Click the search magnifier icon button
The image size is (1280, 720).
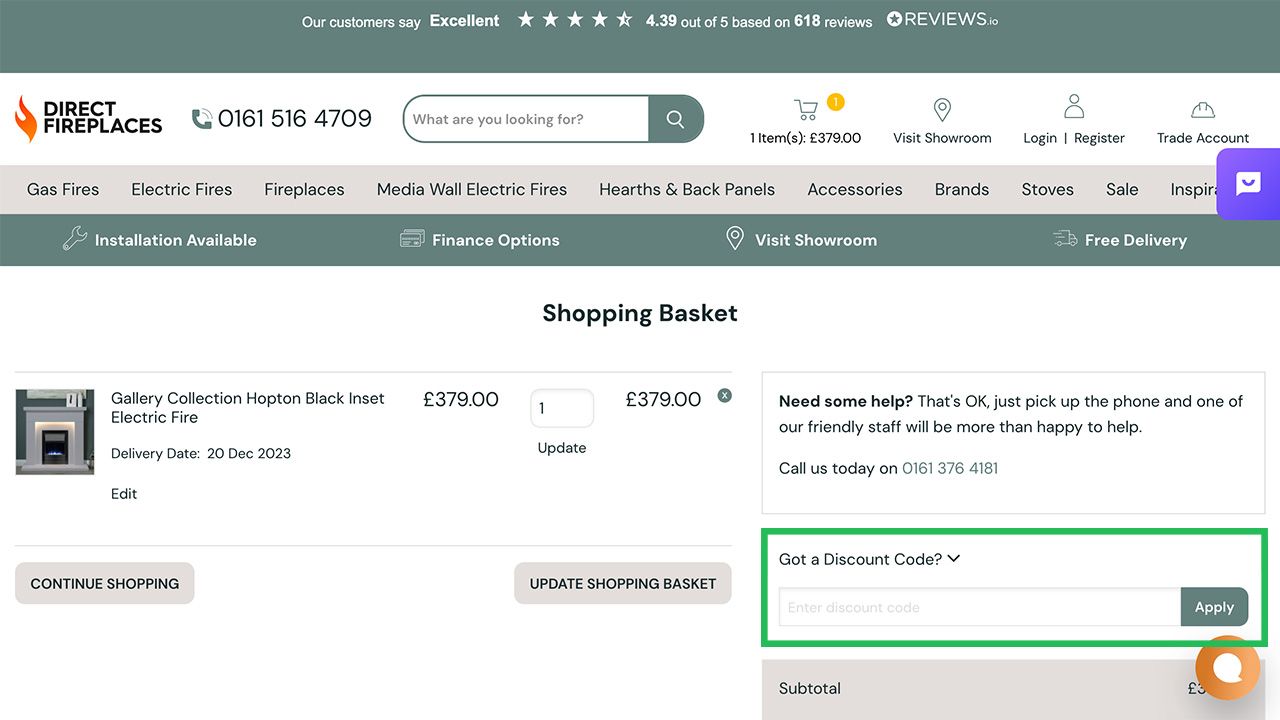click(x=676, y=119)
